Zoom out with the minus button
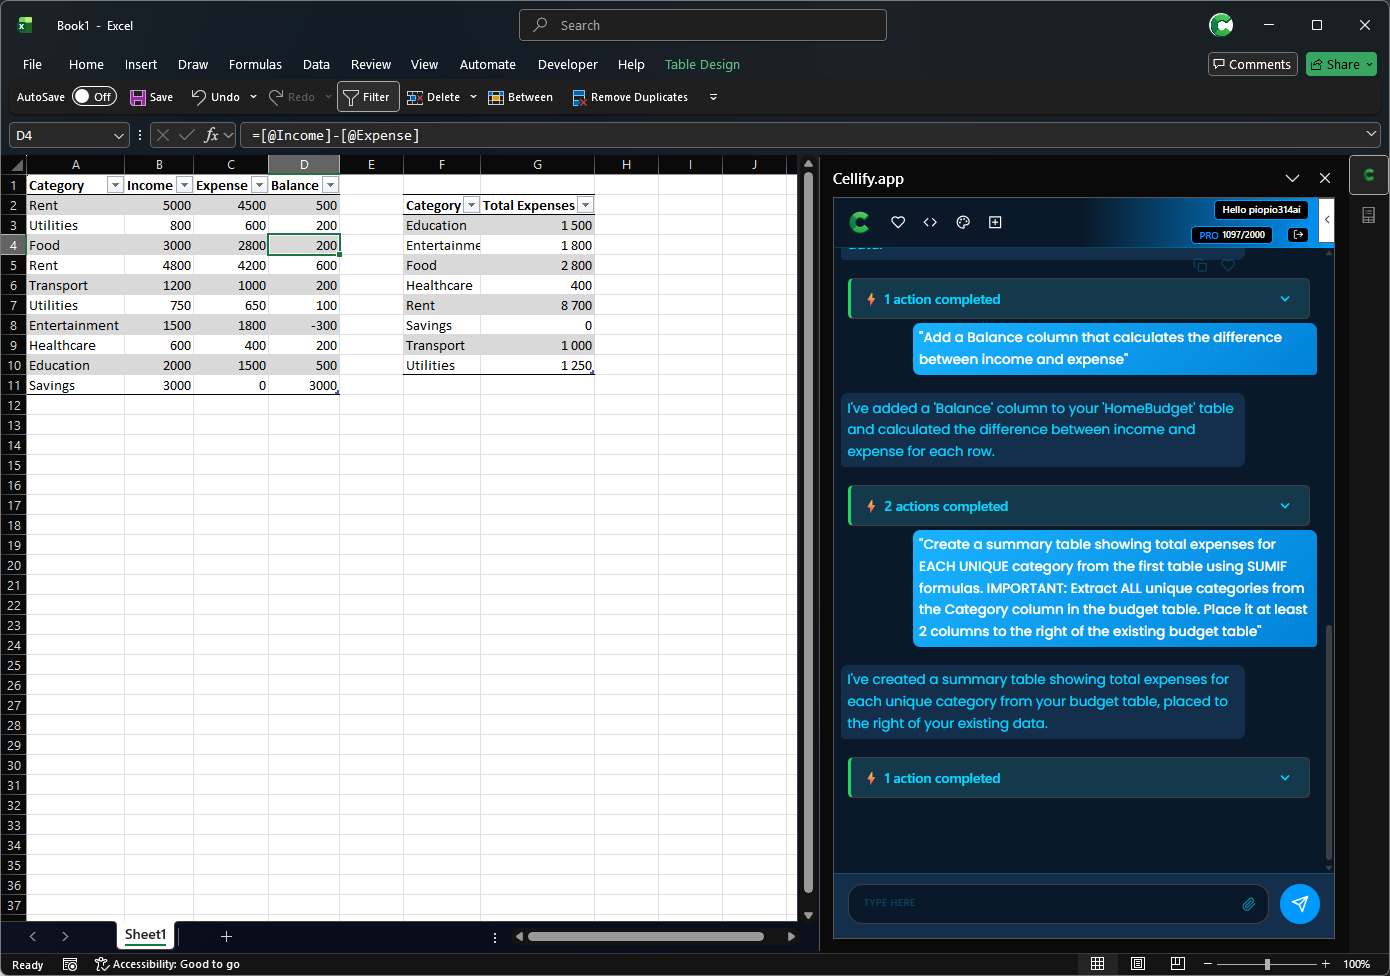 (1208, 964)
